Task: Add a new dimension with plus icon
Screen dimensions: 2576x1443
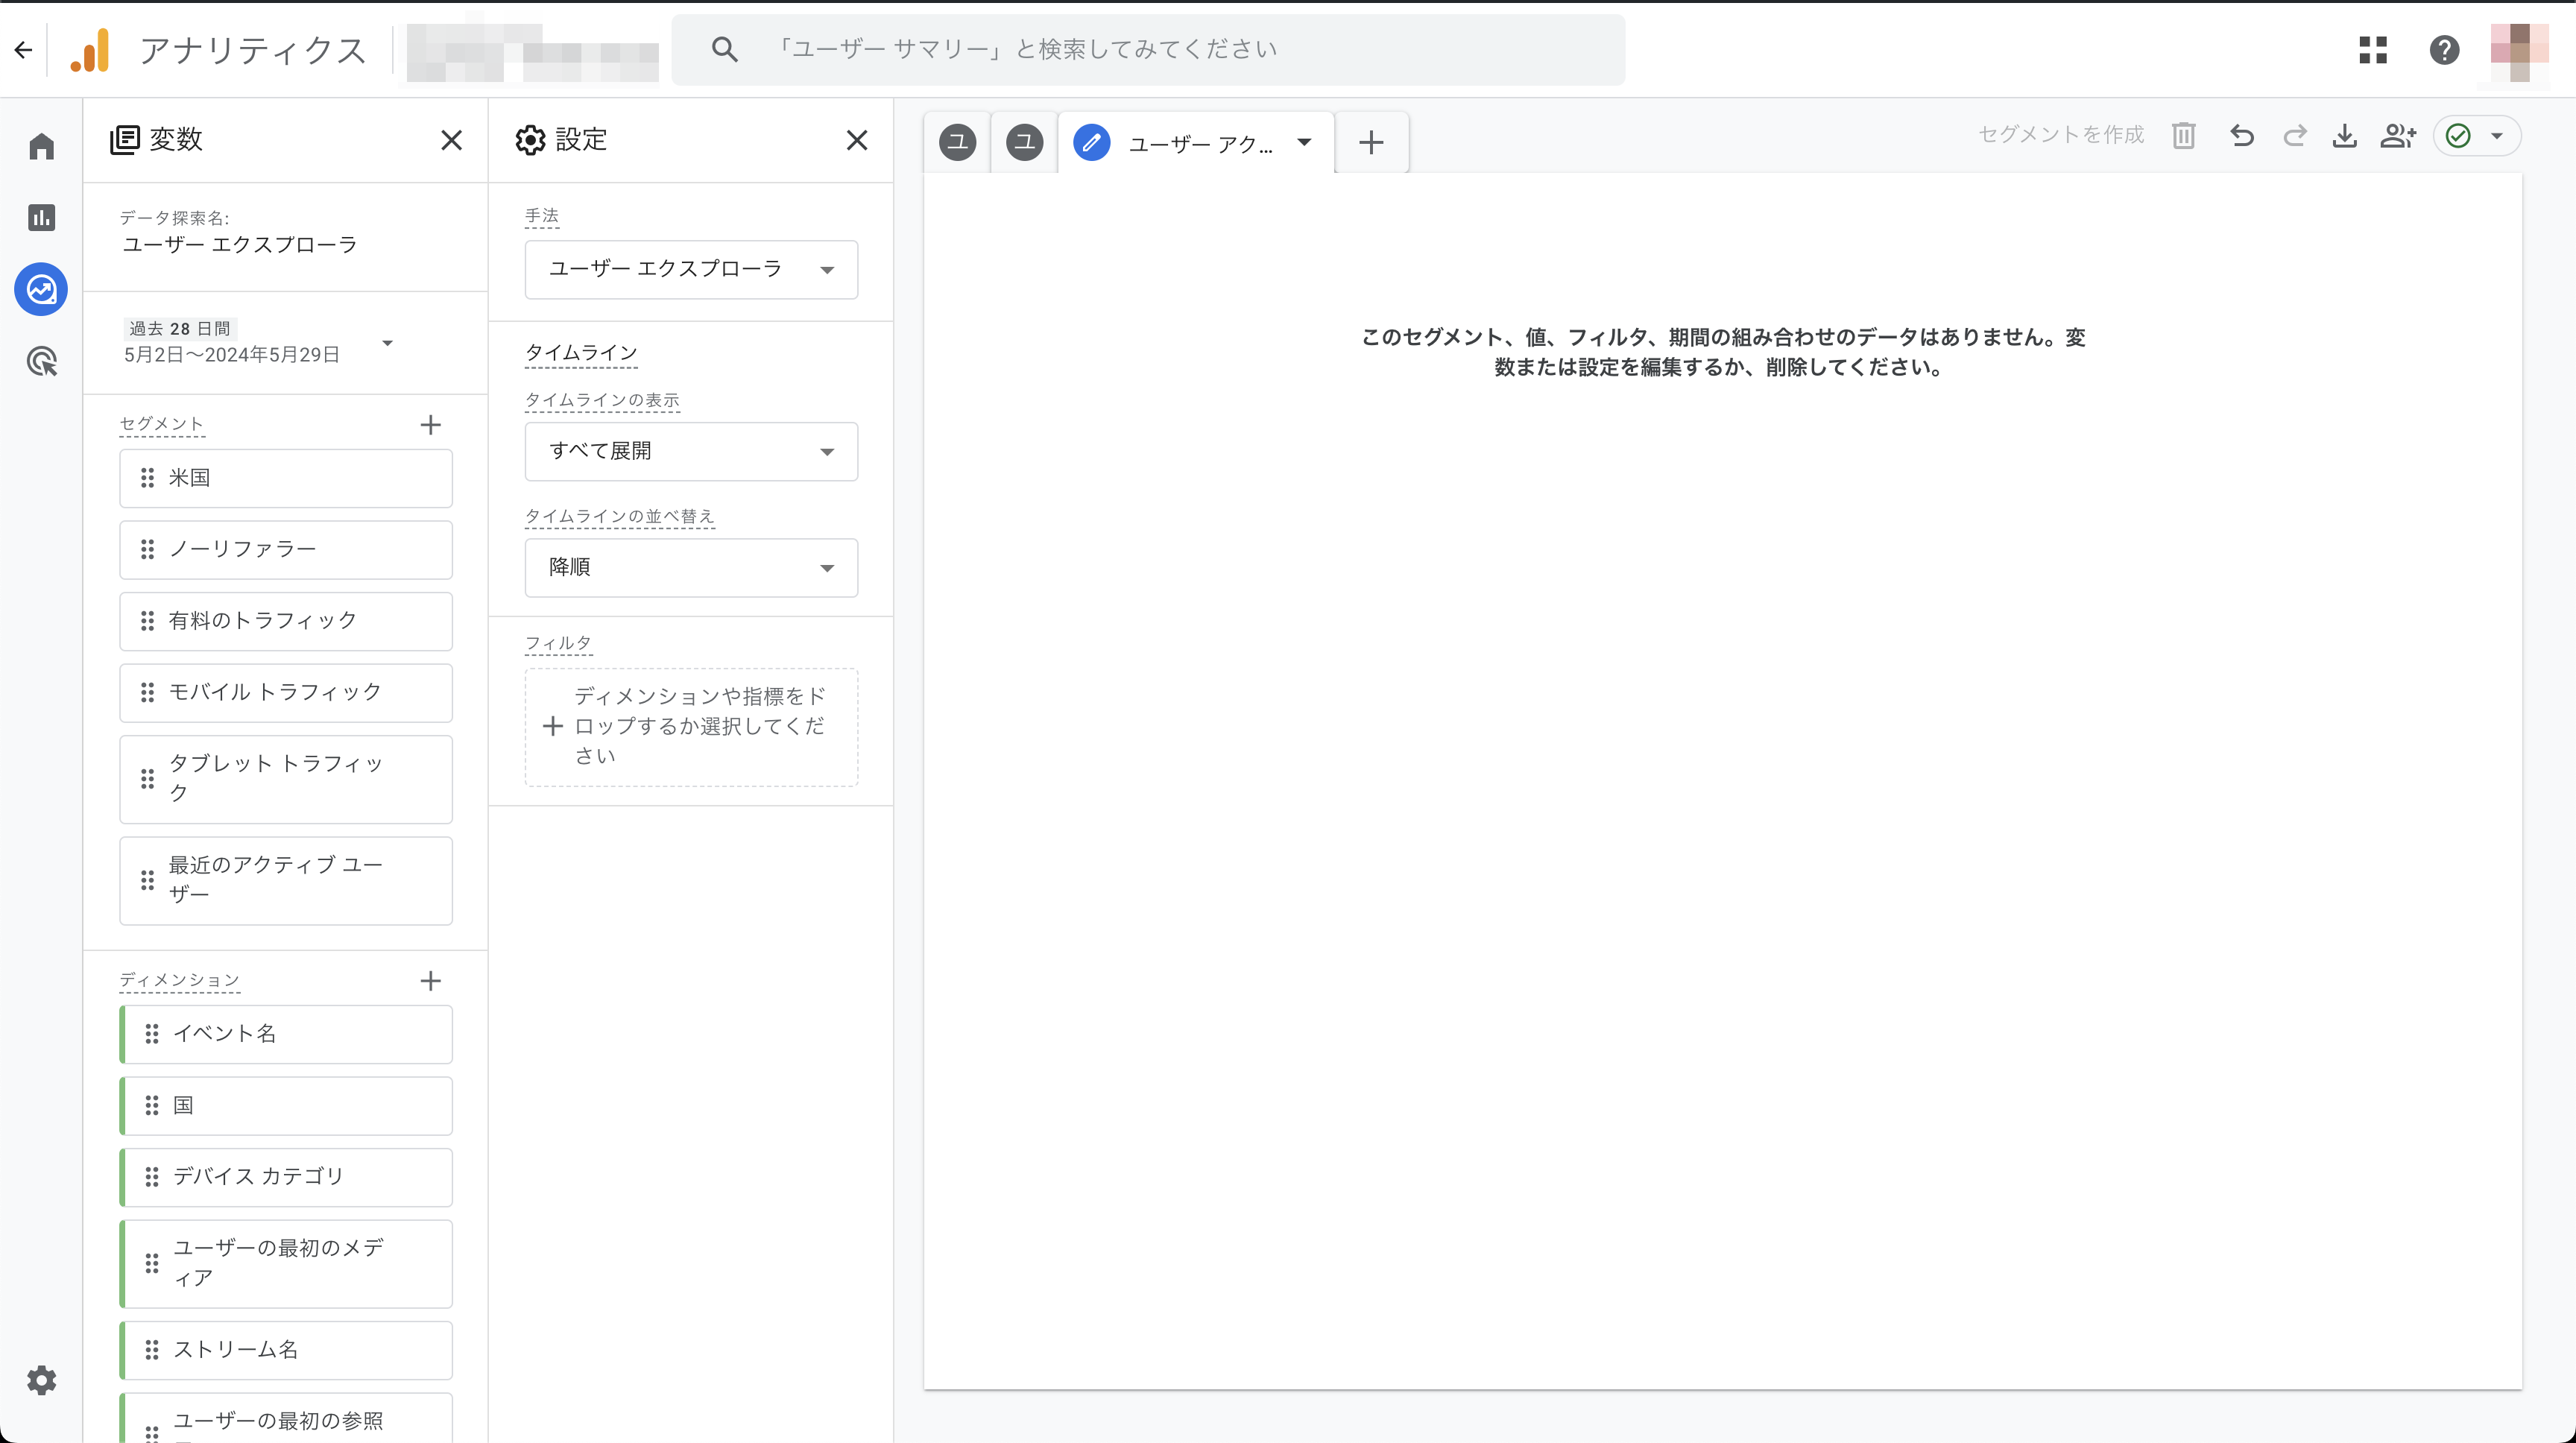Action: pyautogui.click(x=430, y=981)
